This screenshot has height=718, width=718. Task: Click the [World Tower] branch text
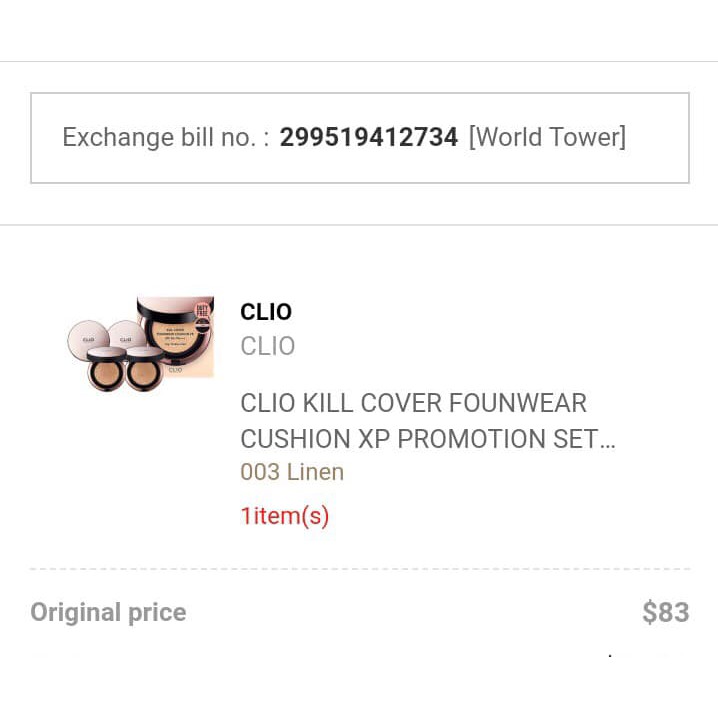click(547, 138)
